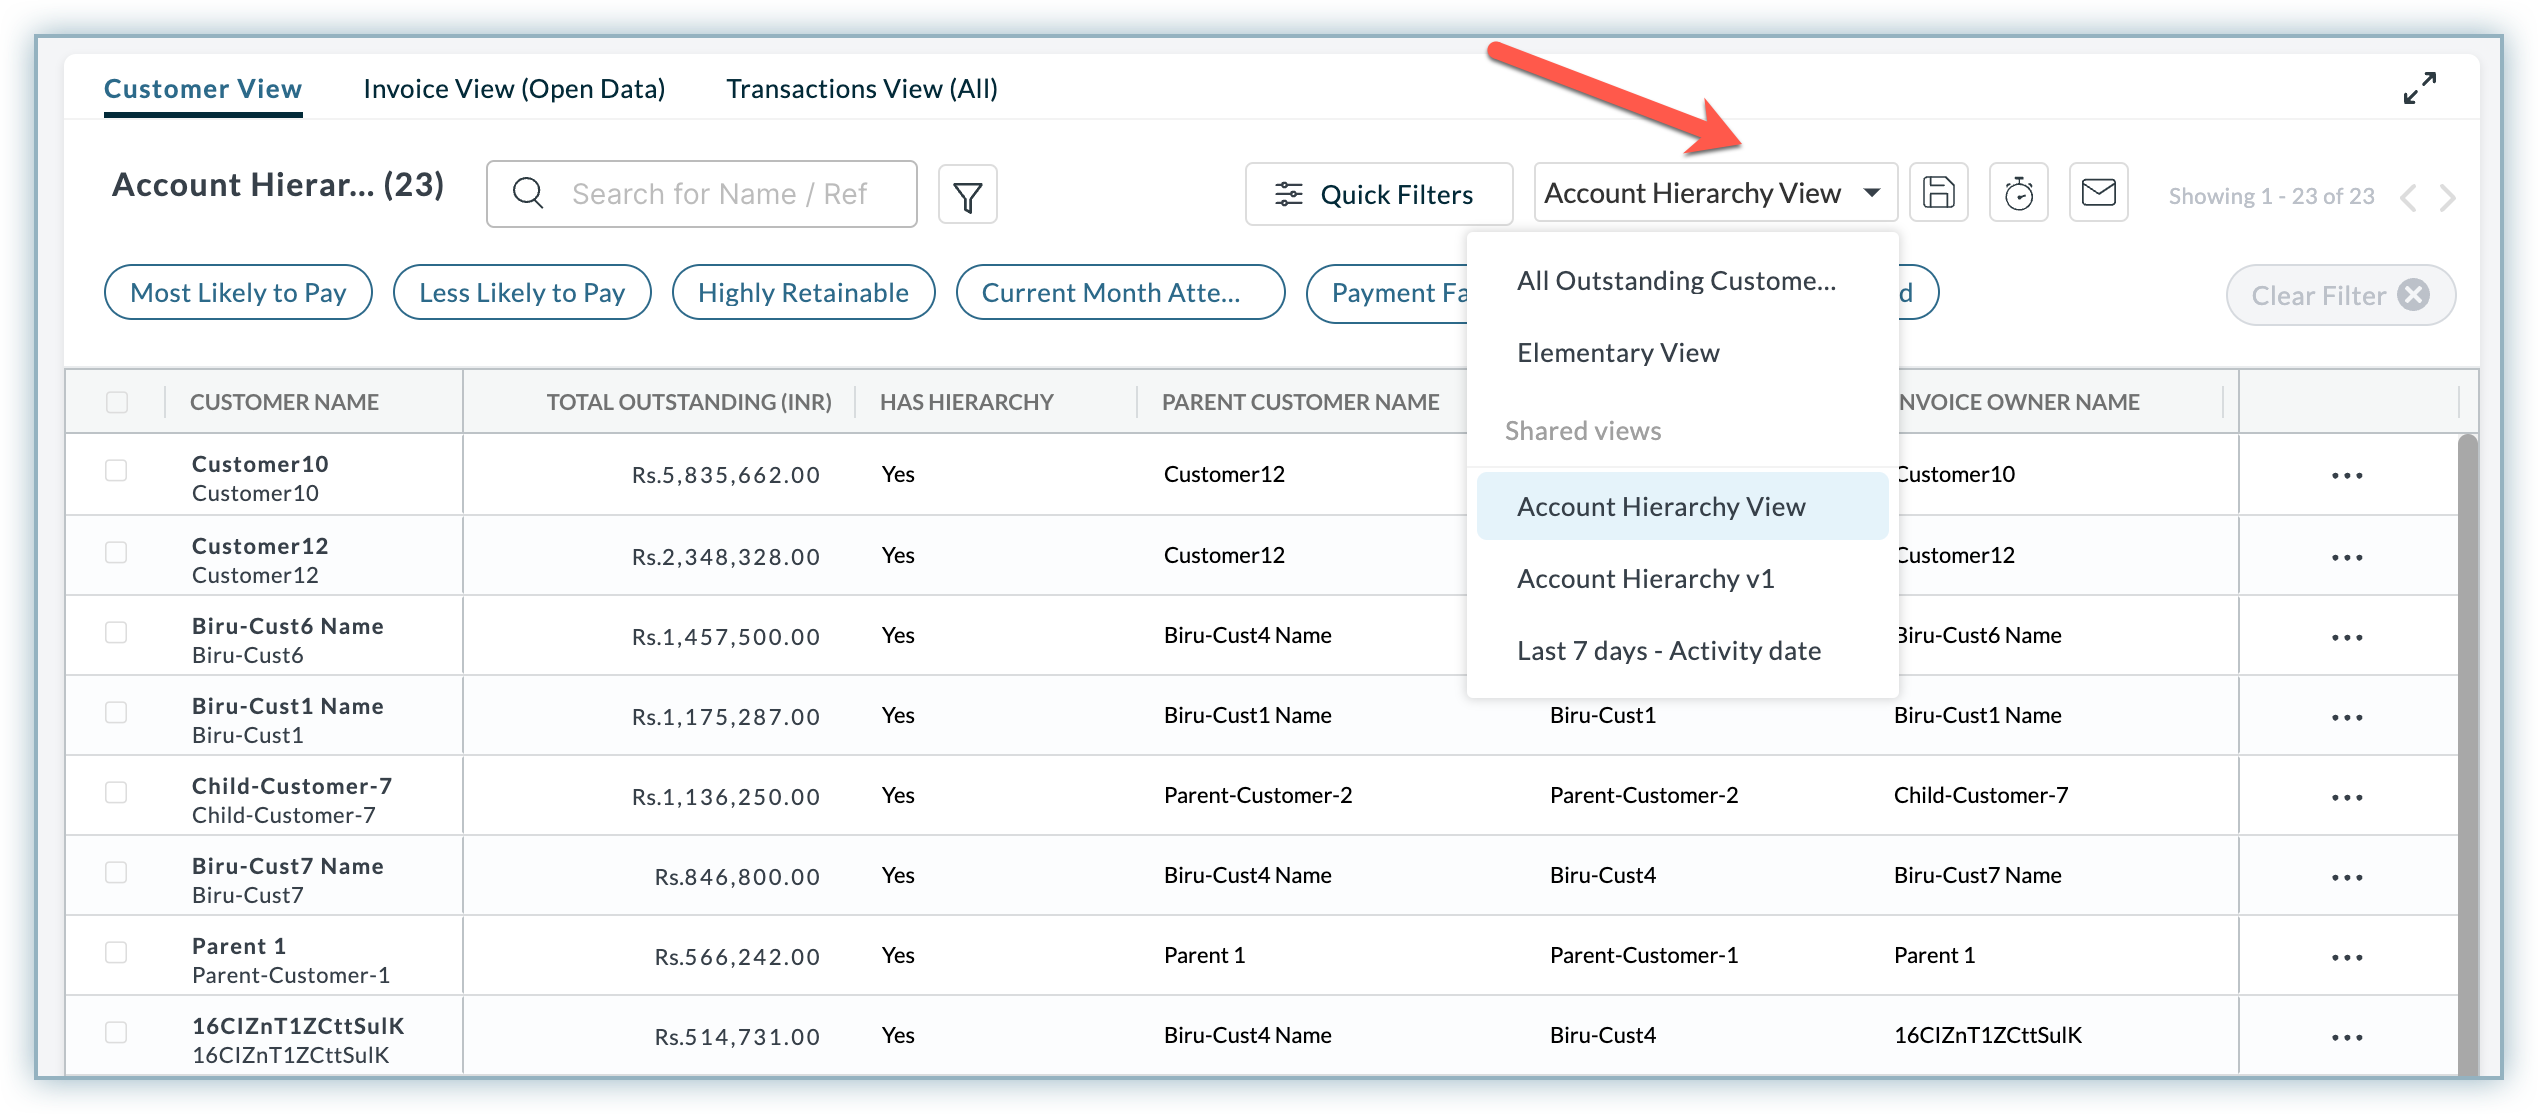Open more options for Parent 1 row
The height and width of the screenshot is (1114, 2538).
coord(2347,957)
